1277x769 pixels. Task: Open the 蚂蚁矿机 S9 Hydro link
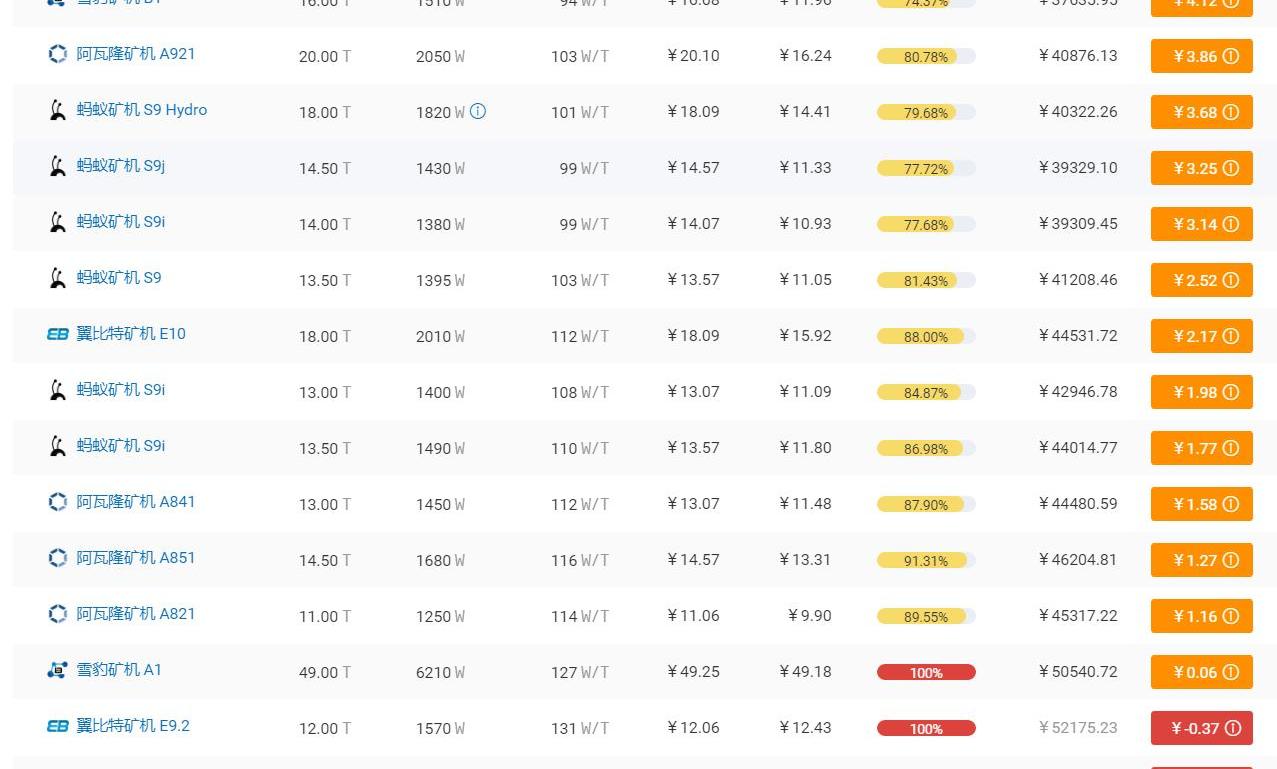142,110
